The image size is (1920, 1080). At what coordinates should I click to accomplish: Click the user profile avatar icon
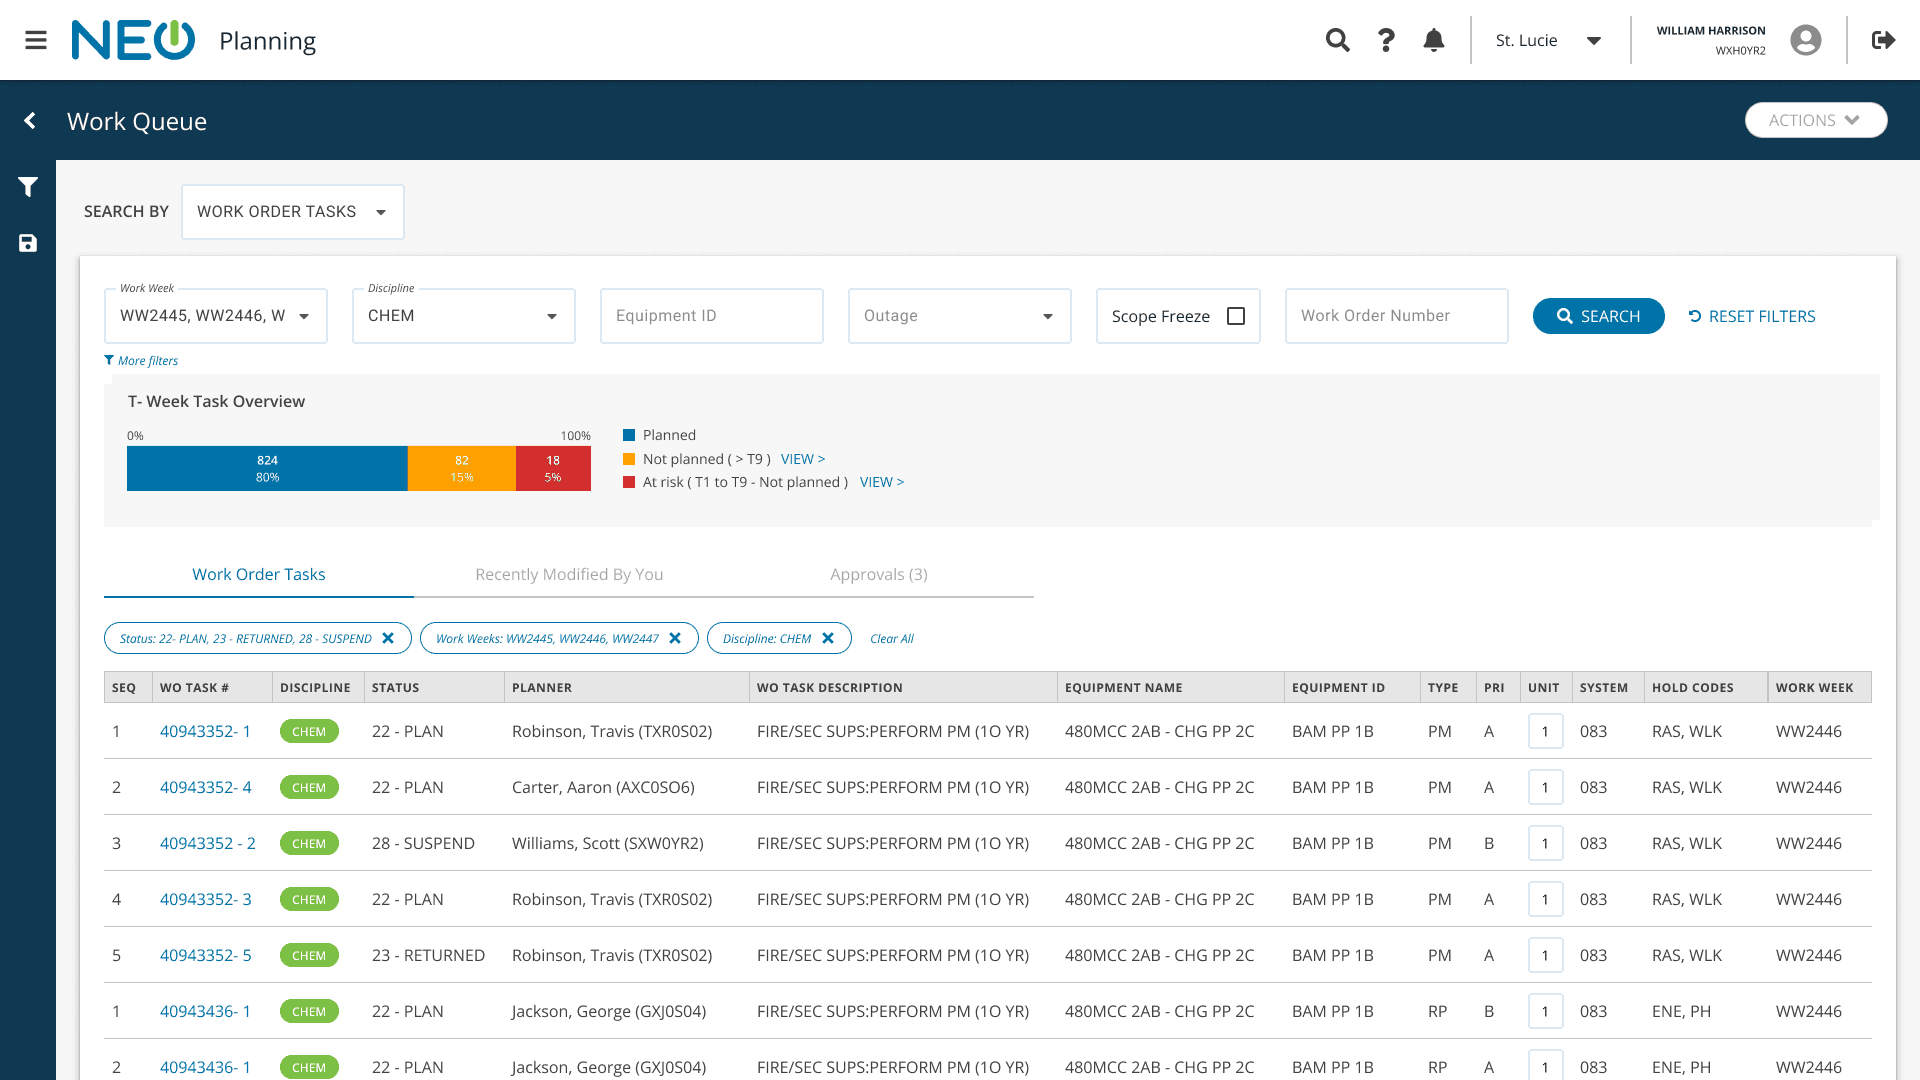(x=1806, y=40)
